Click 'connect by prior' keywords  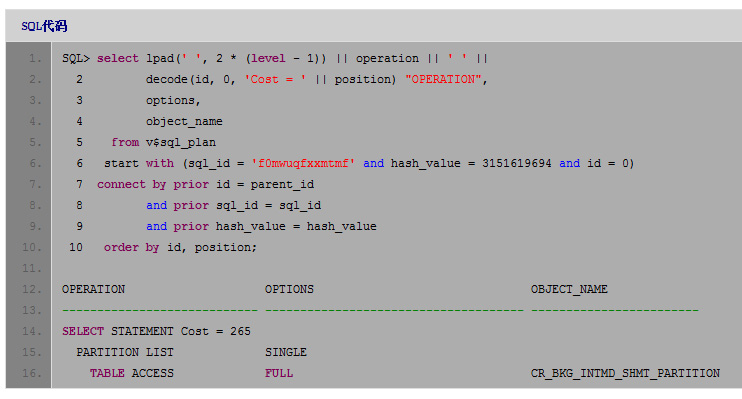point(153,185)
